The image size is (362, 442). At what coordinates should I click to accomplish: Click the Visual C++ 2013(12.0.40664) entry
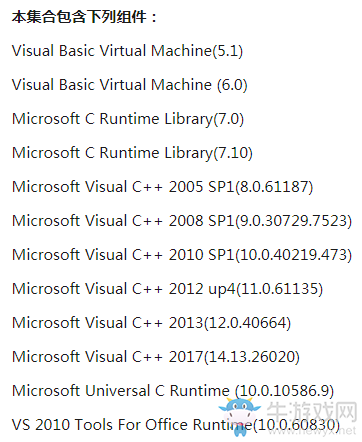click(151, 323)
